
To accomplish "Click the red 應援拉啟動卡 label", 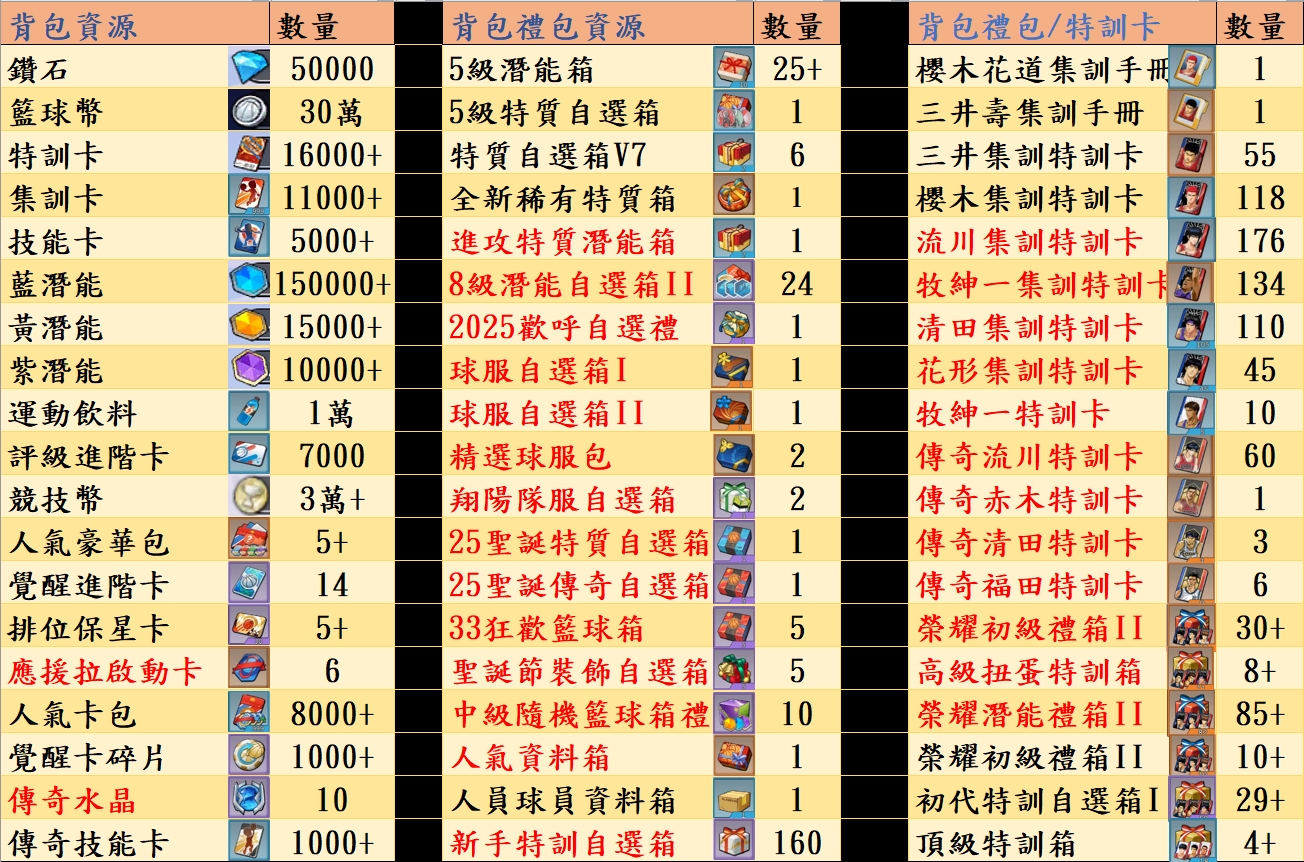I will [104, 671].
